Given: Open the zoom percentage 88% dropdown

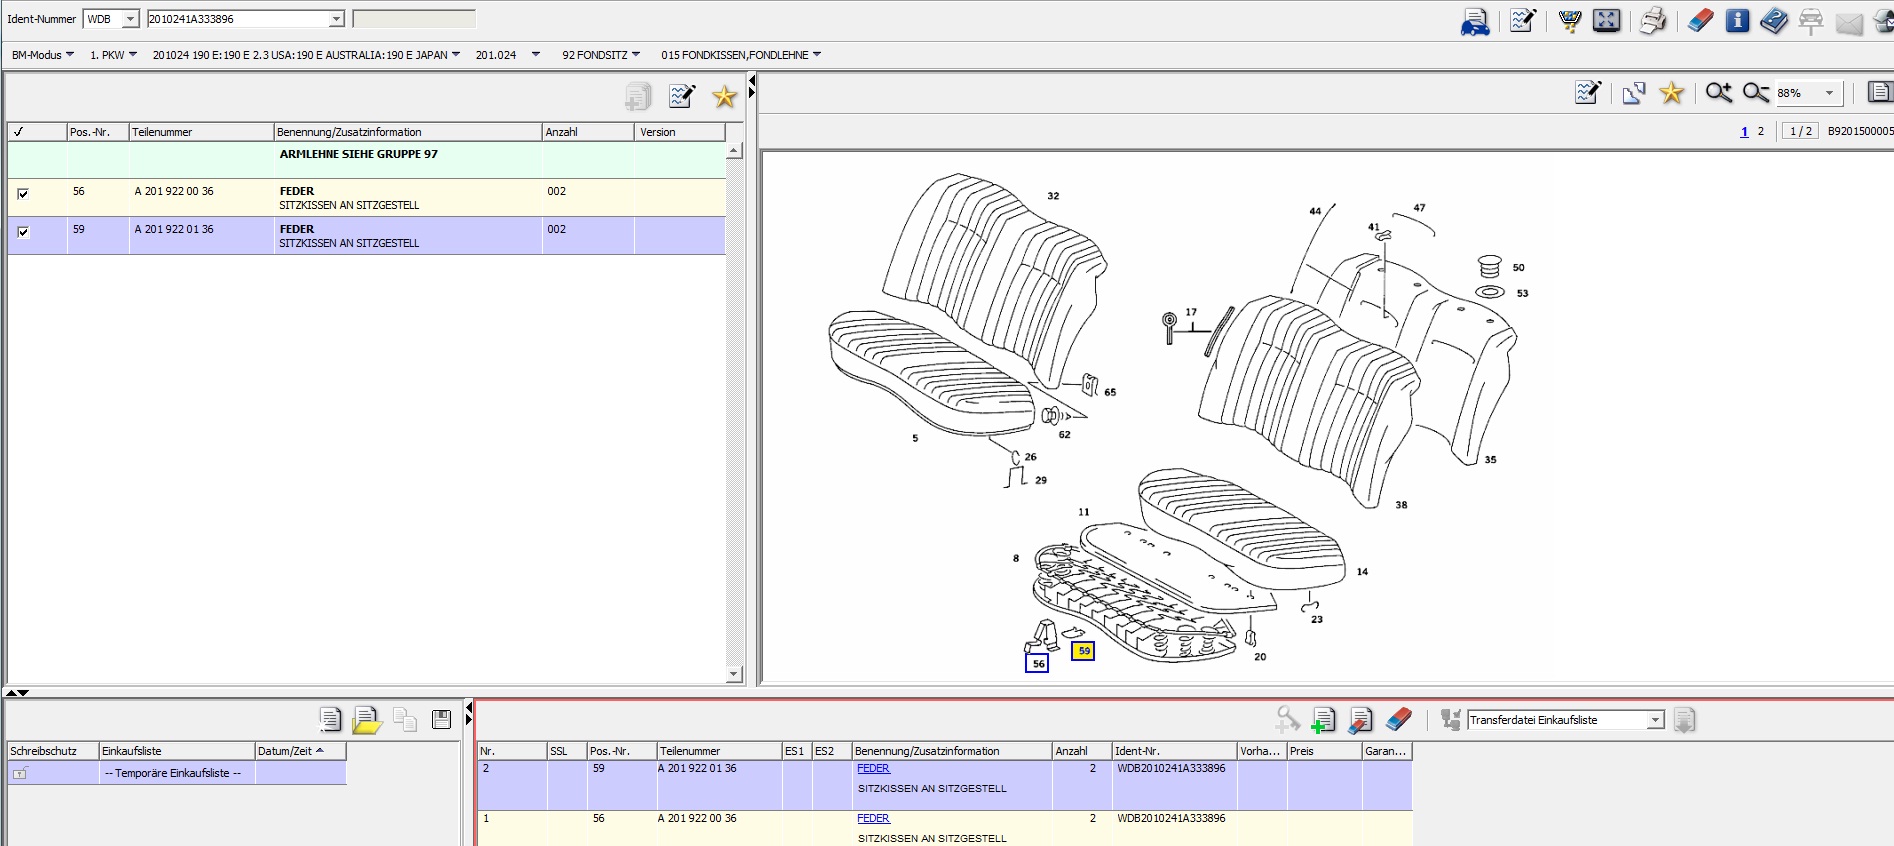Looking at the screenshot, I should pyautogui.click(x=1829, y=93).
